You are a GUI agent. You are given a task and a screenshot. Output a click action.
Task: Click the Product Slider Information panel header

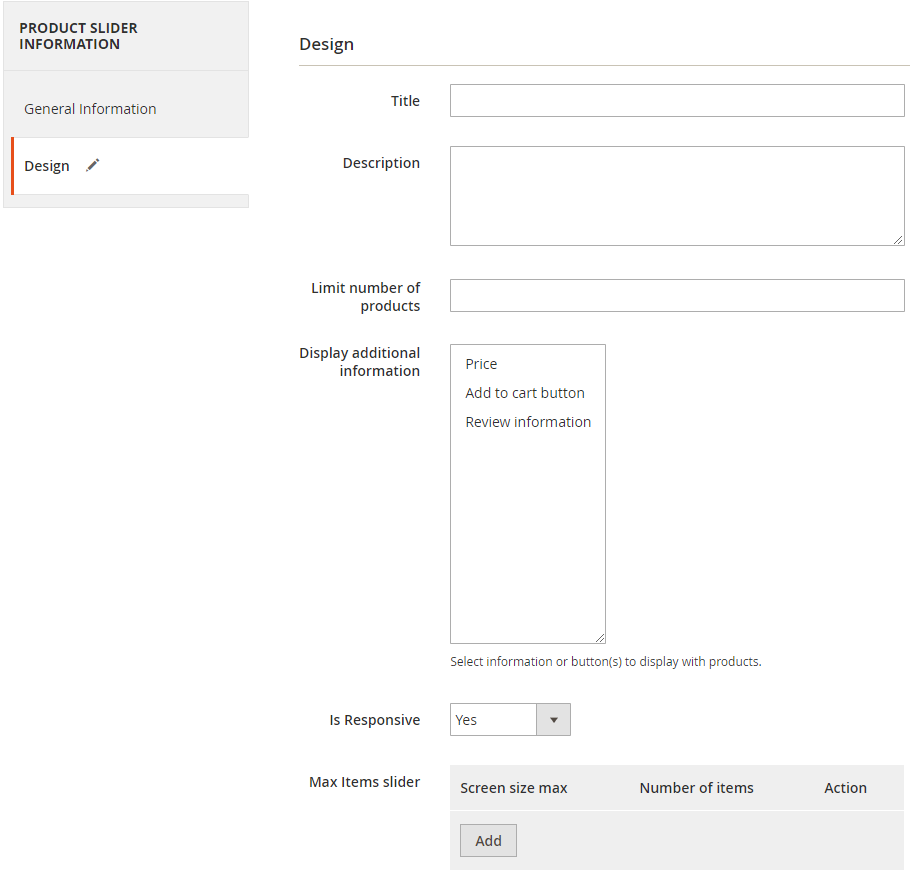point(78,36)
